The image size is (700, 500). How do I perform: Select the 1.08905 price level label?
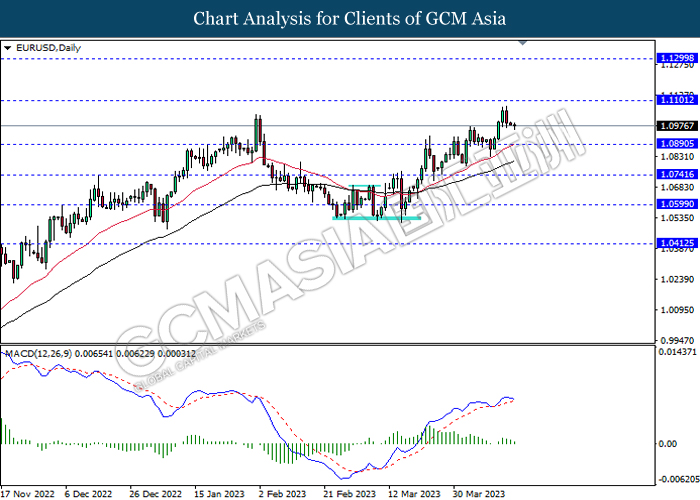[x=677, y=144]
